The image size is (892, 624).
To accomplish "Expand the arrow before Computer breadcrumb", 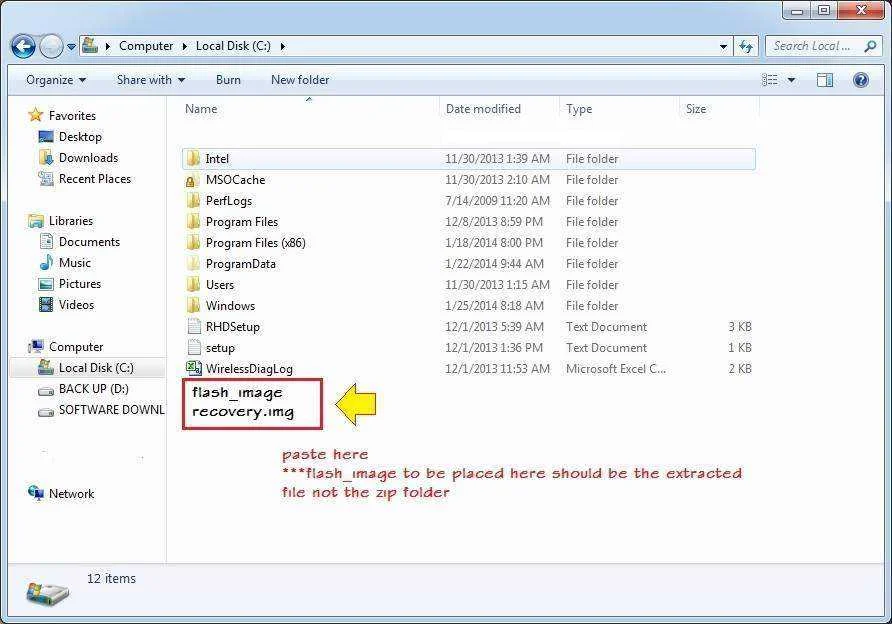I will (108, 46).
